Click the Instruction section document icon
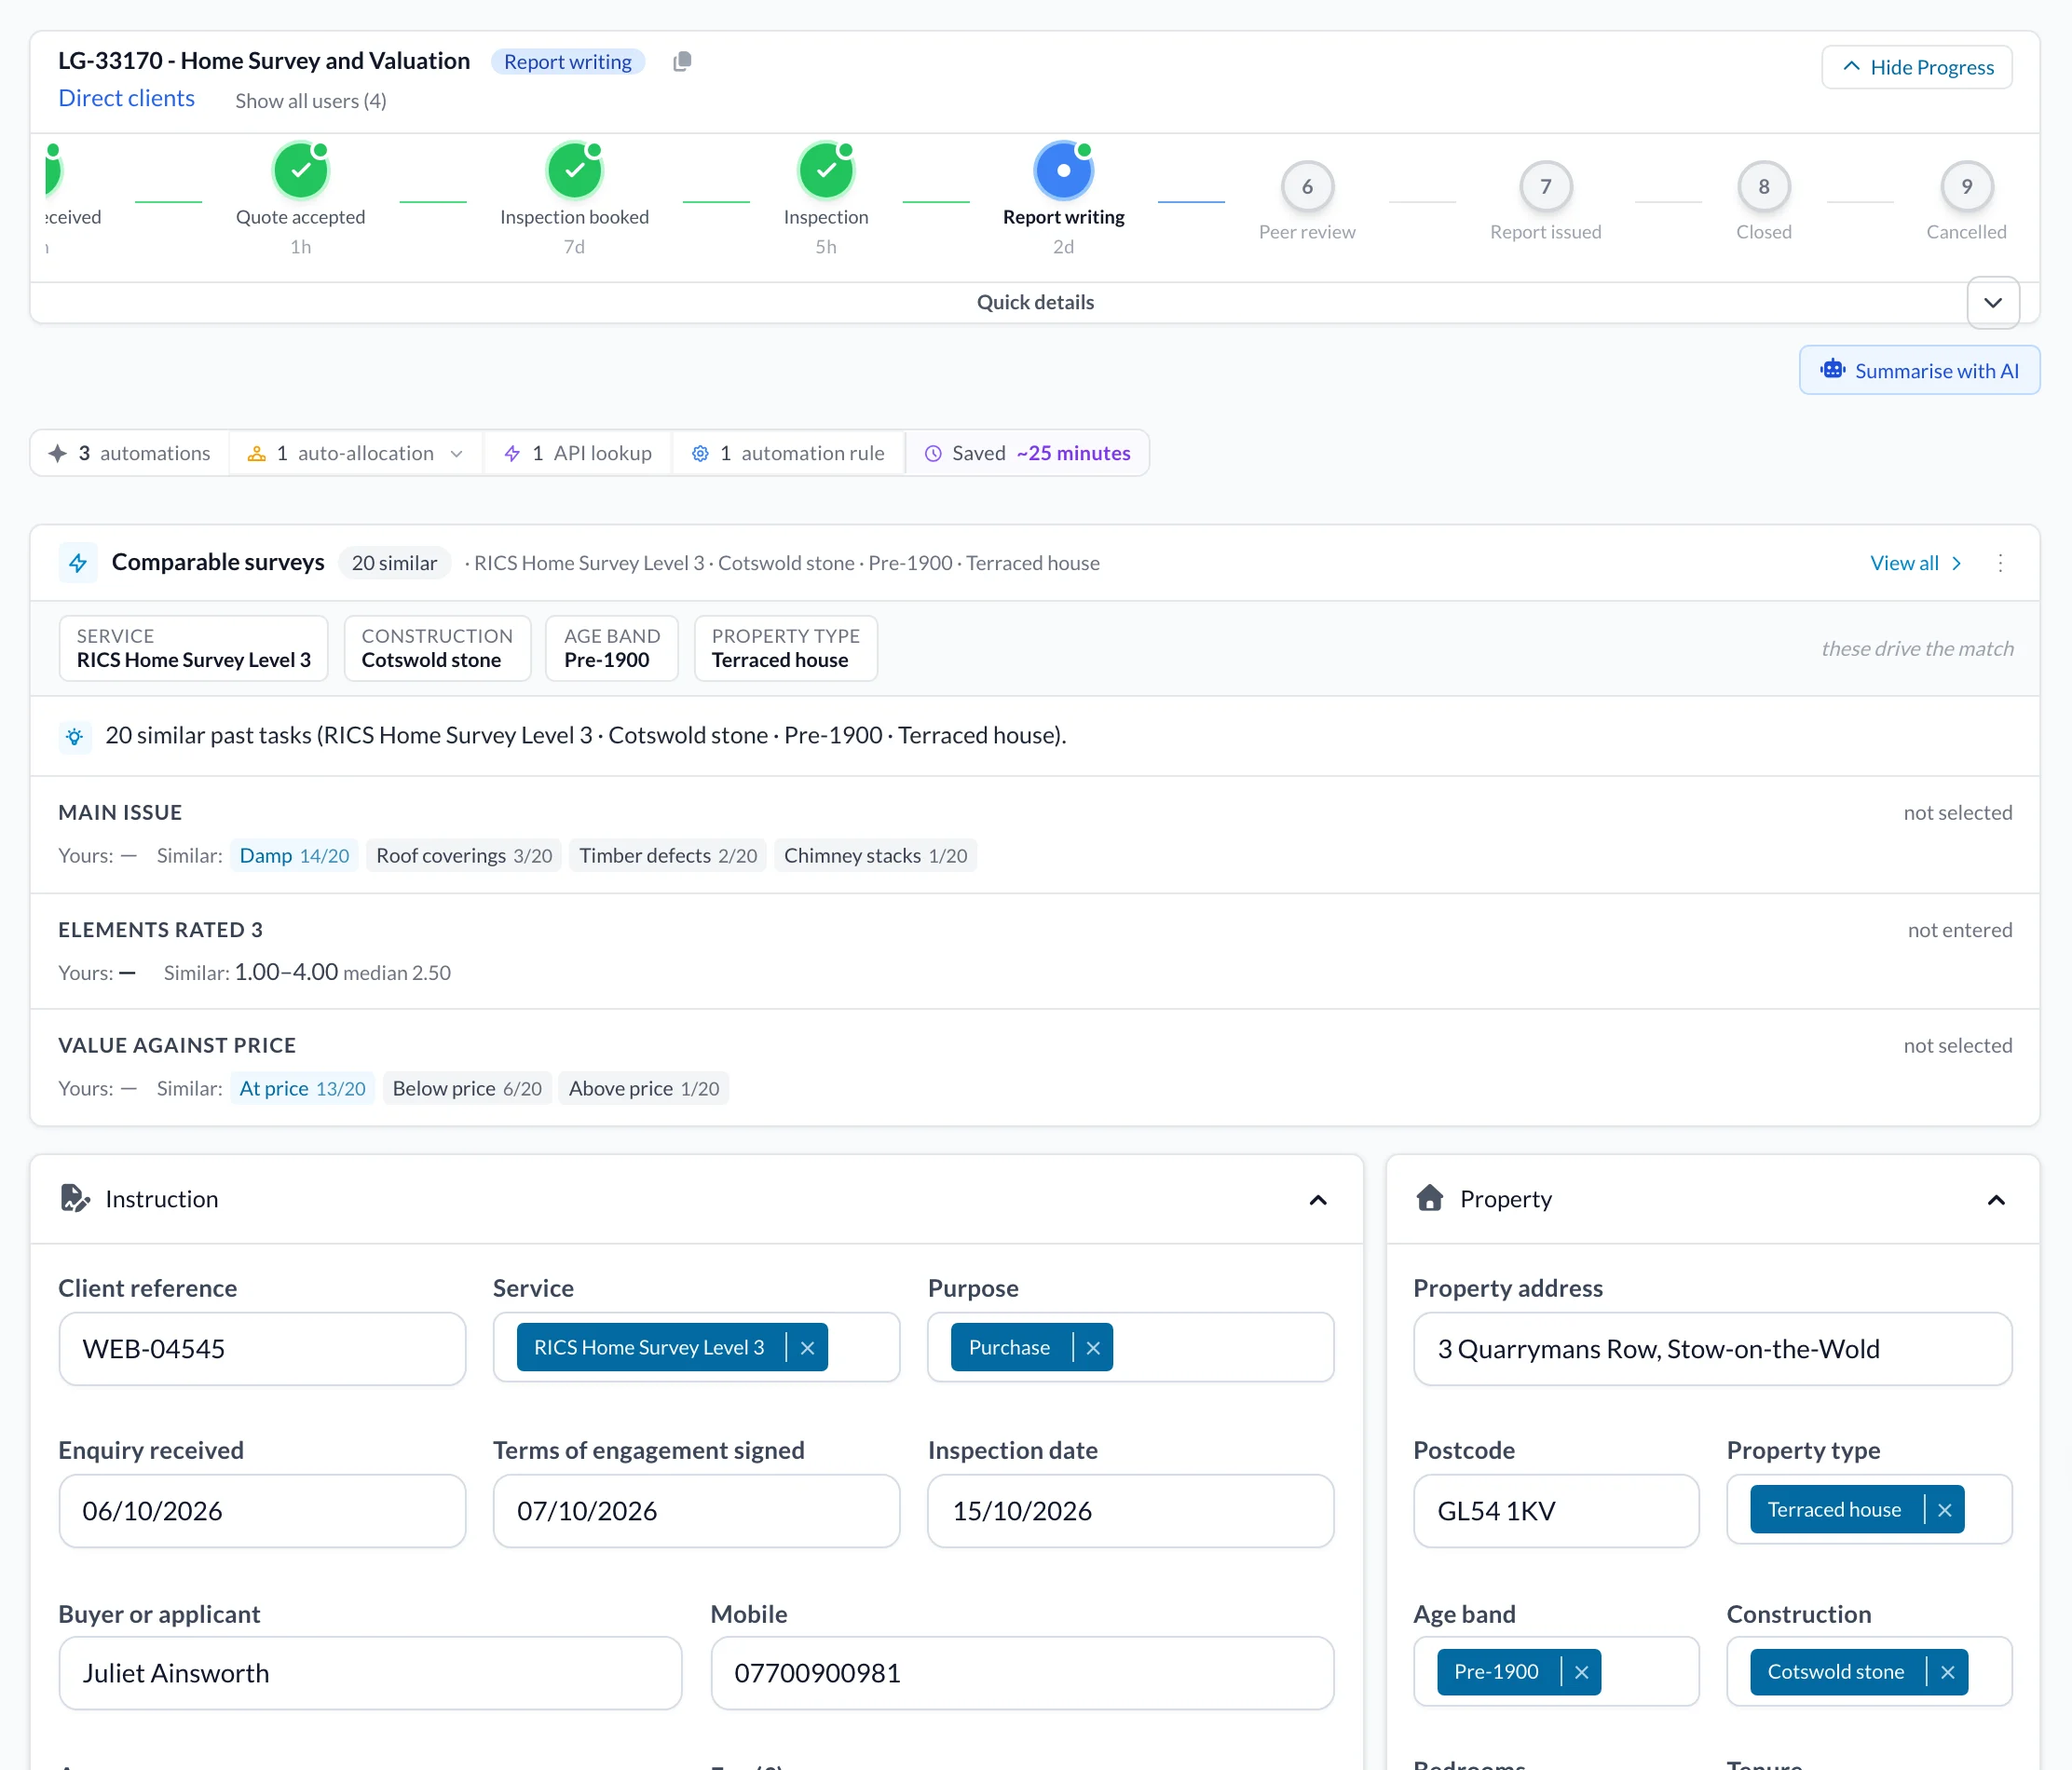This screenshot has width=2072, height=1770. pos(75,1198)
